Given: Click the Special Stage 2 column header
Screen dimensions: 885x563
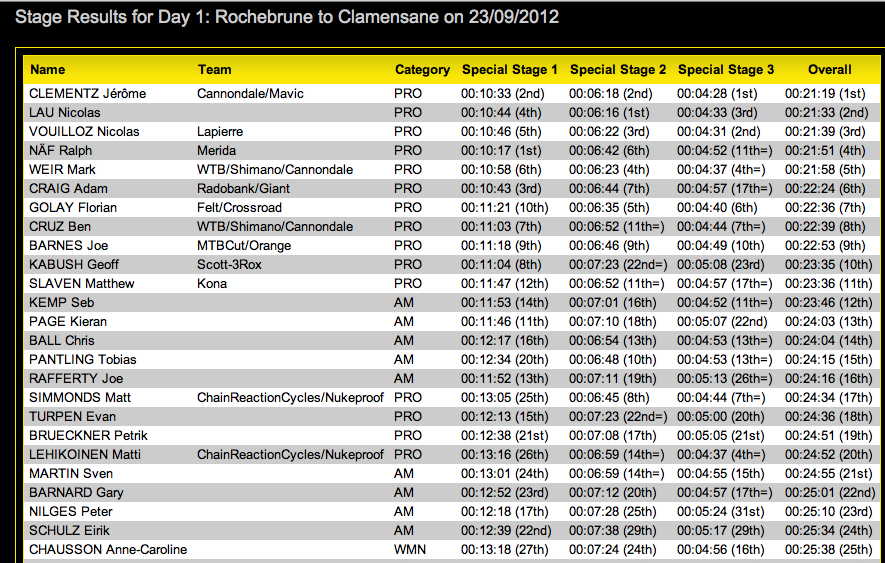Looking at the screenshot, I should tap(618, 70).
